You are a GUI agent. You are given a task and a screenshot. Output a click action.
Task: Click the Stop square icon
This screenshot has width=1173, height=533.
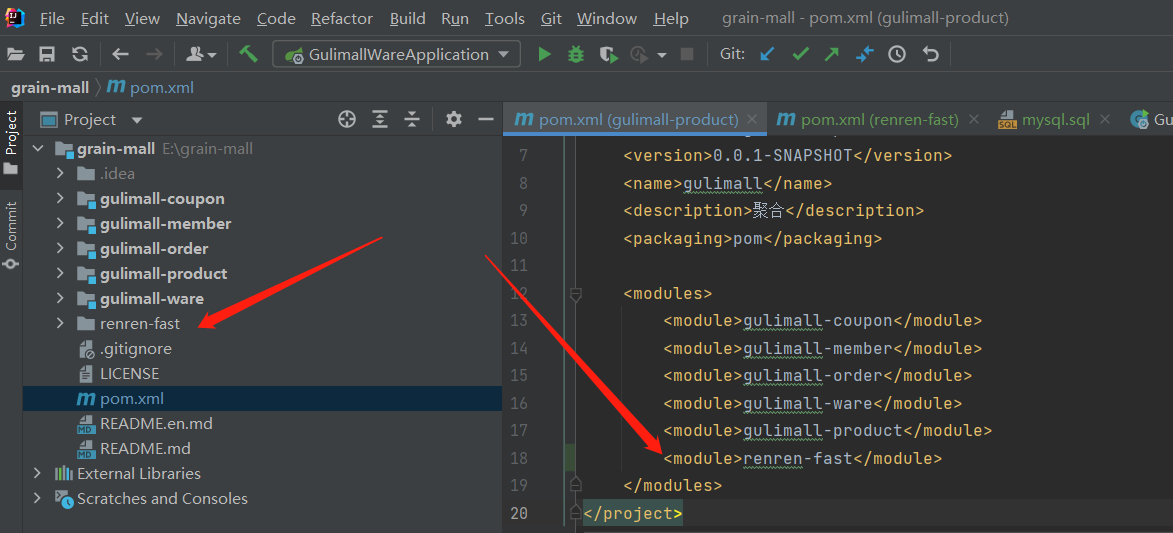tap(687, 55)
